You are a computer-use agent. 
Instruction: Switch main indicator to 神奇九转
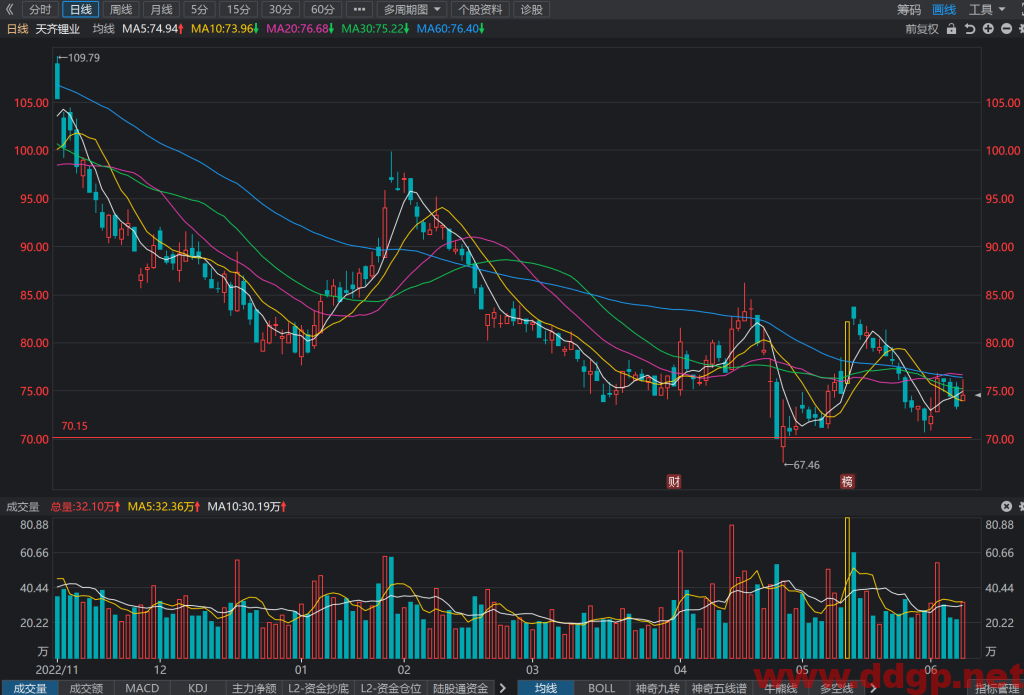click(x=658, y=688)
